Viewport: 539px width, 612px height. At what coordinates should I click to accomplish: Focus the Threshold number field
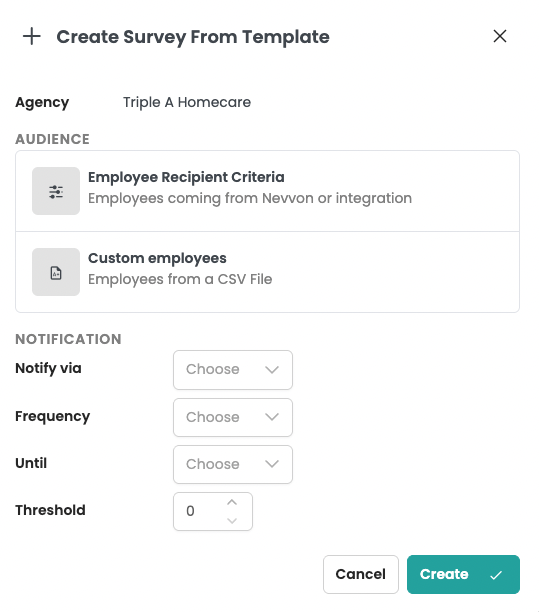(213, 511)
